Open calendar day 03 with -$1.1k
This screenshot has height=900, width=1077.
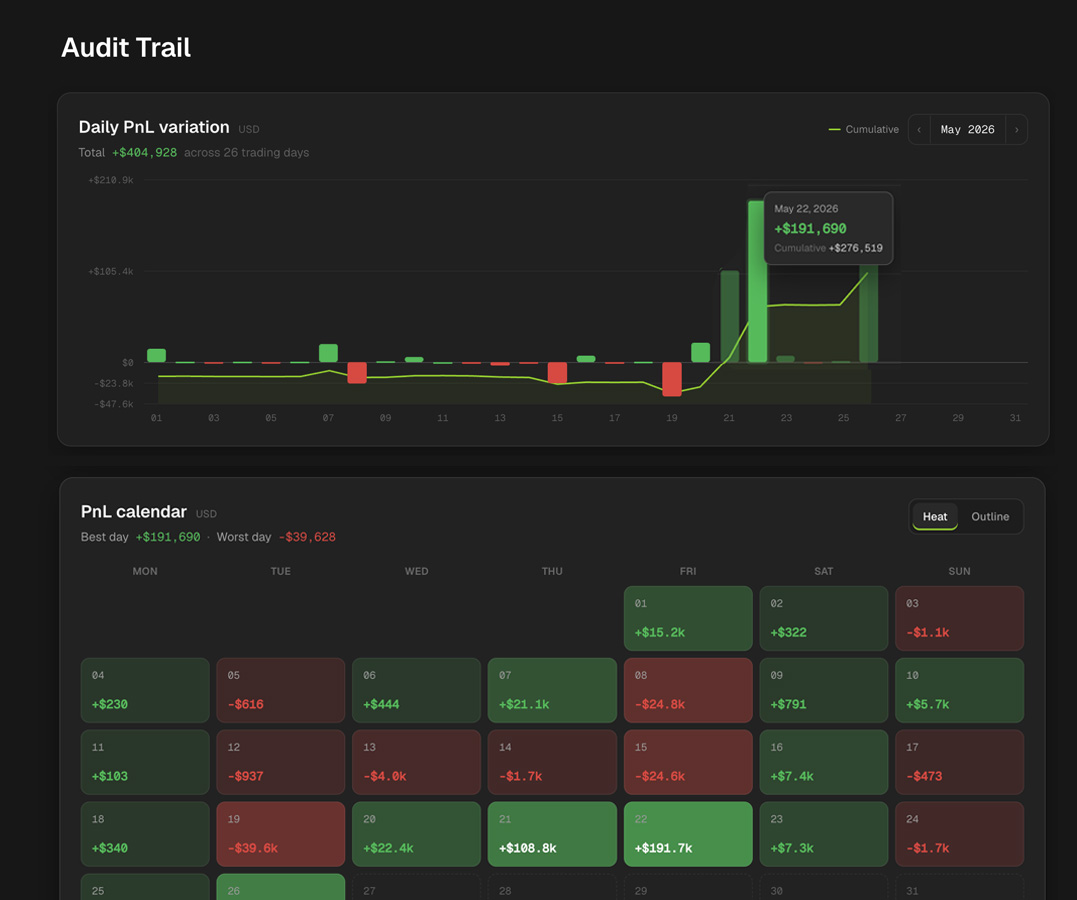[960, 618]
